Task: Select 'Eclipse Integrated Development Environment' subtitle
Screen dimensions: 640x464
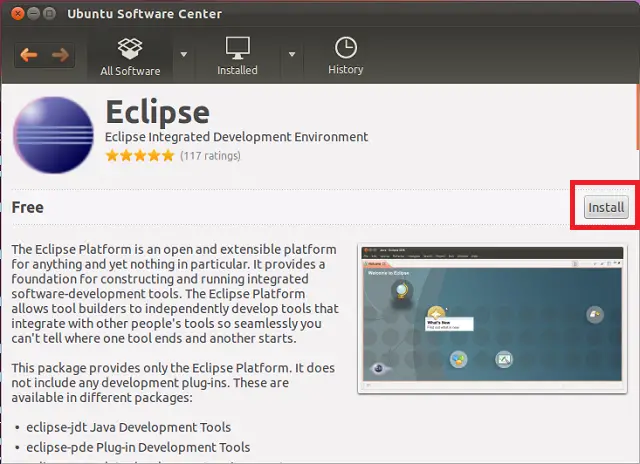Action: click(236, 137)
